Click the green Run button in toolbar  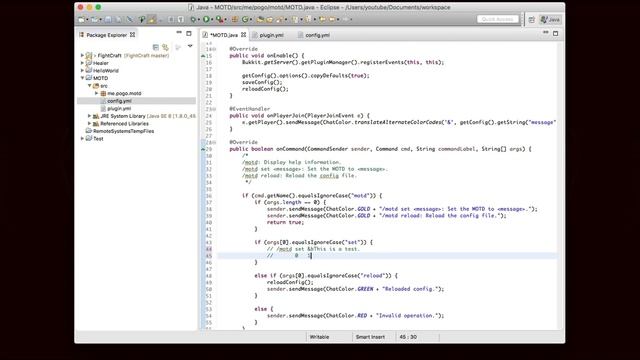click(206, 19)
